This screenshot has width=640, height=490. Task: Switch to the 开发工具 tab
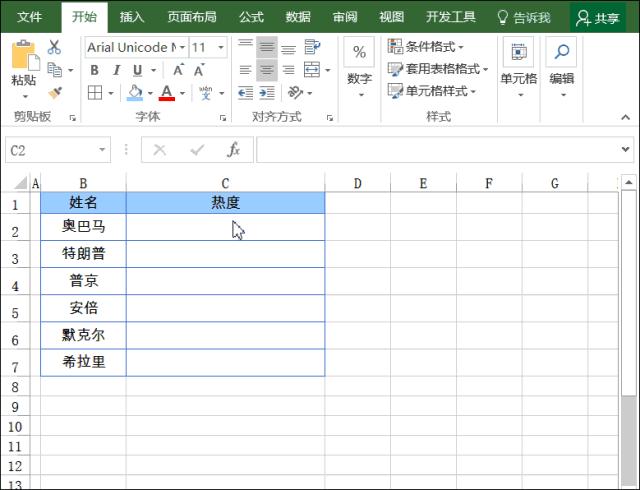pos(451,17)
